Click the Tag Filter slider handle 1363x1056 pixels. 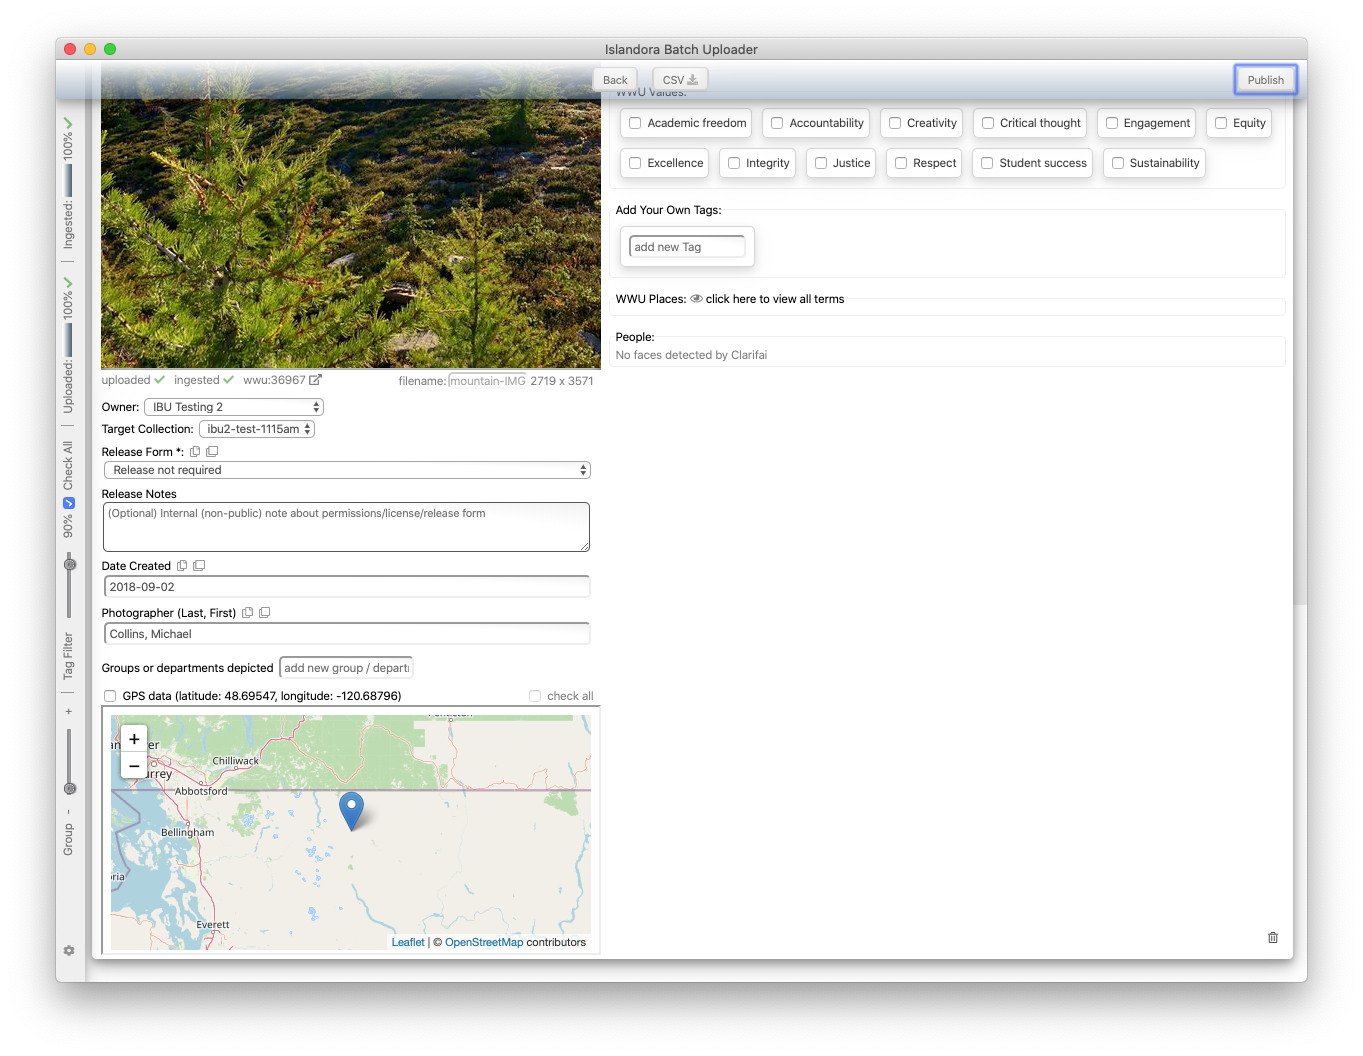tap(70, 565)
